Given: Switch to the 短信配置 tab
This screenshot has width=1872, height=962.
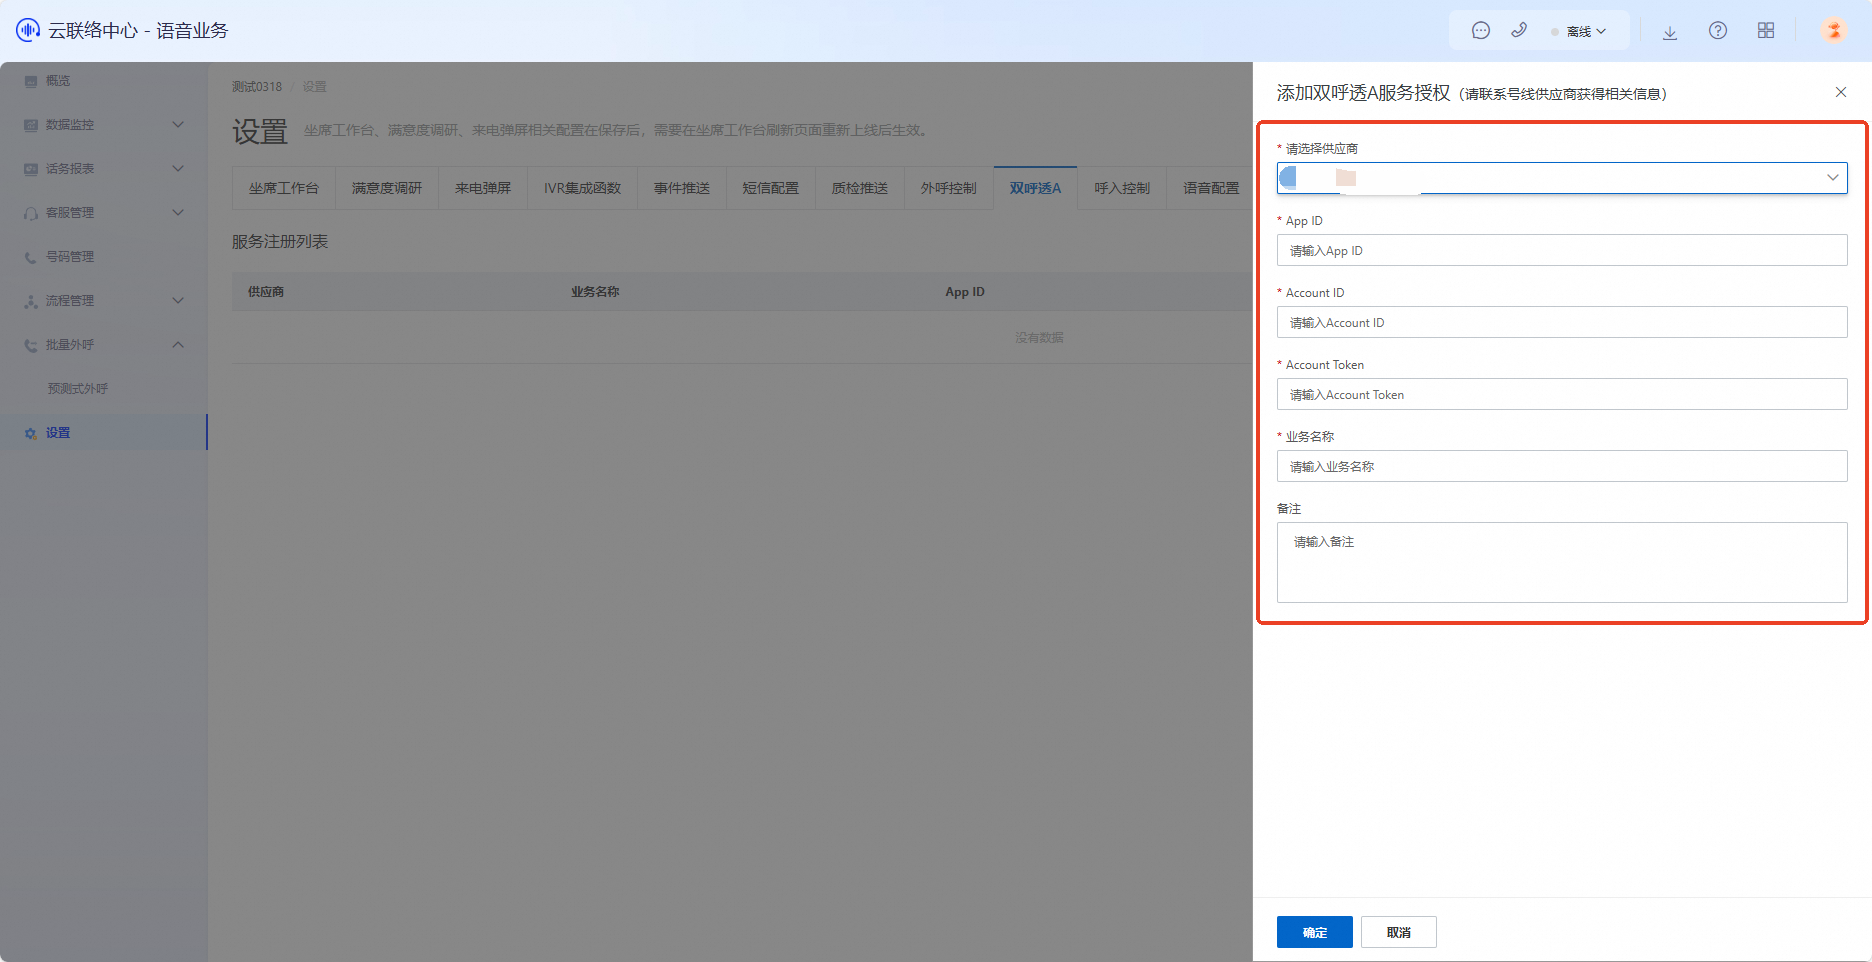Looking at the screenshot, I should click(x=771, y=188).
